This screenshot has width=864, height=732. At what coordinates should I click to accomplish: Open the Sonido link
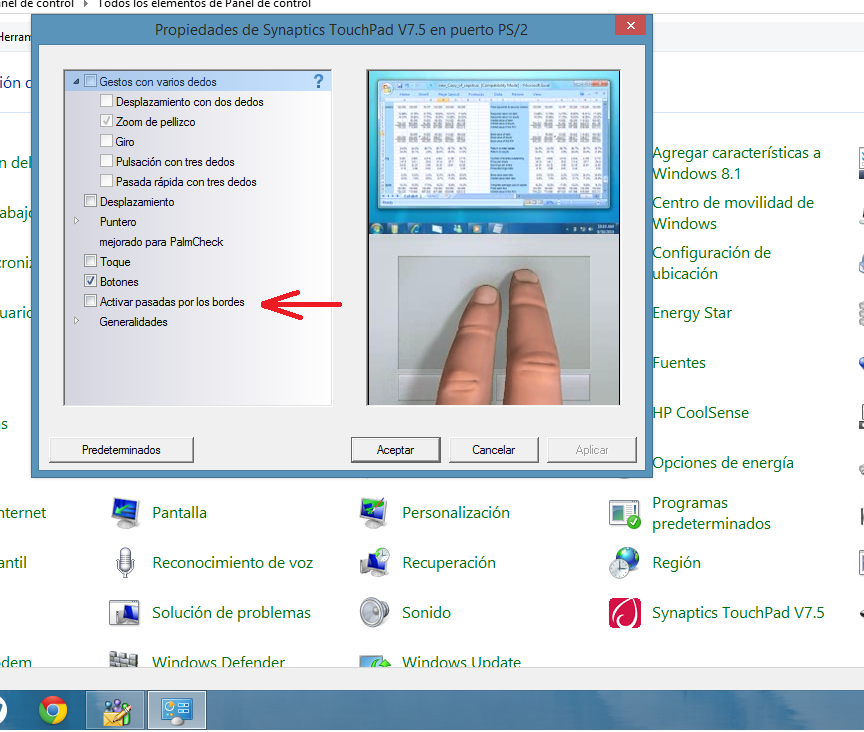(426, 612)
